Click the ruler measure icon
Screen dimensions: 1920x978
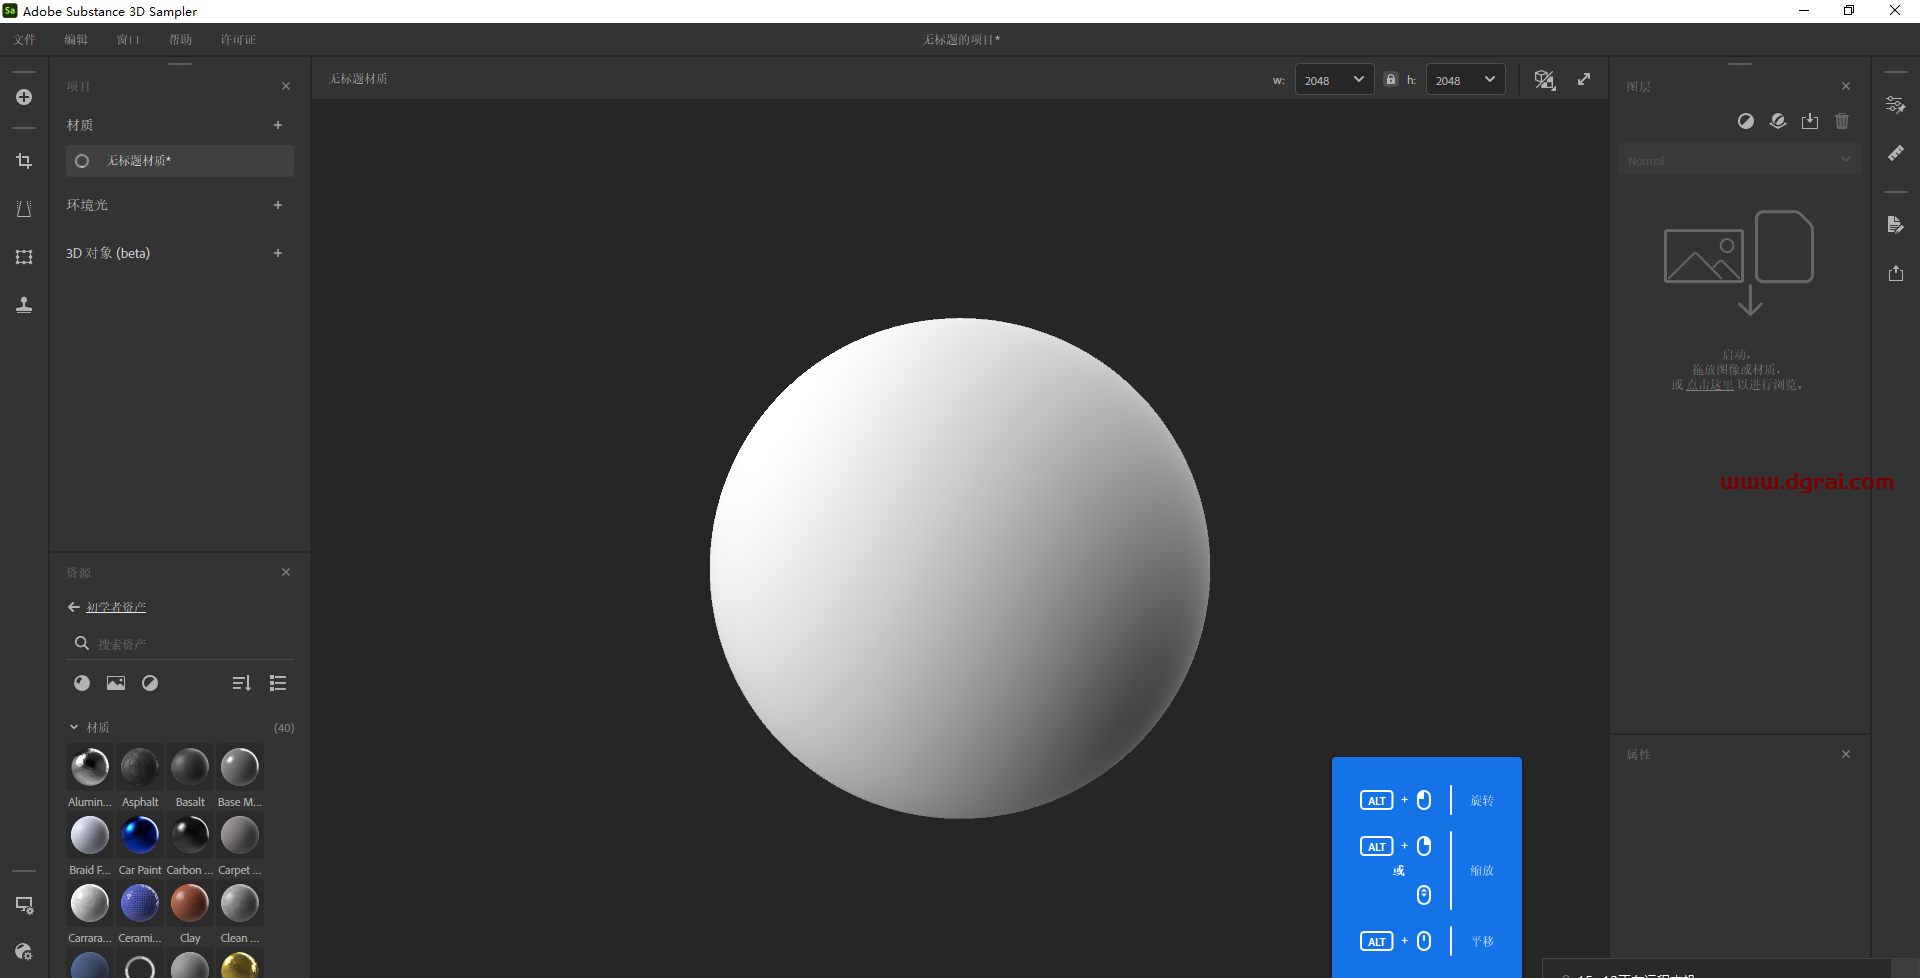click(x=1895, y=153)
